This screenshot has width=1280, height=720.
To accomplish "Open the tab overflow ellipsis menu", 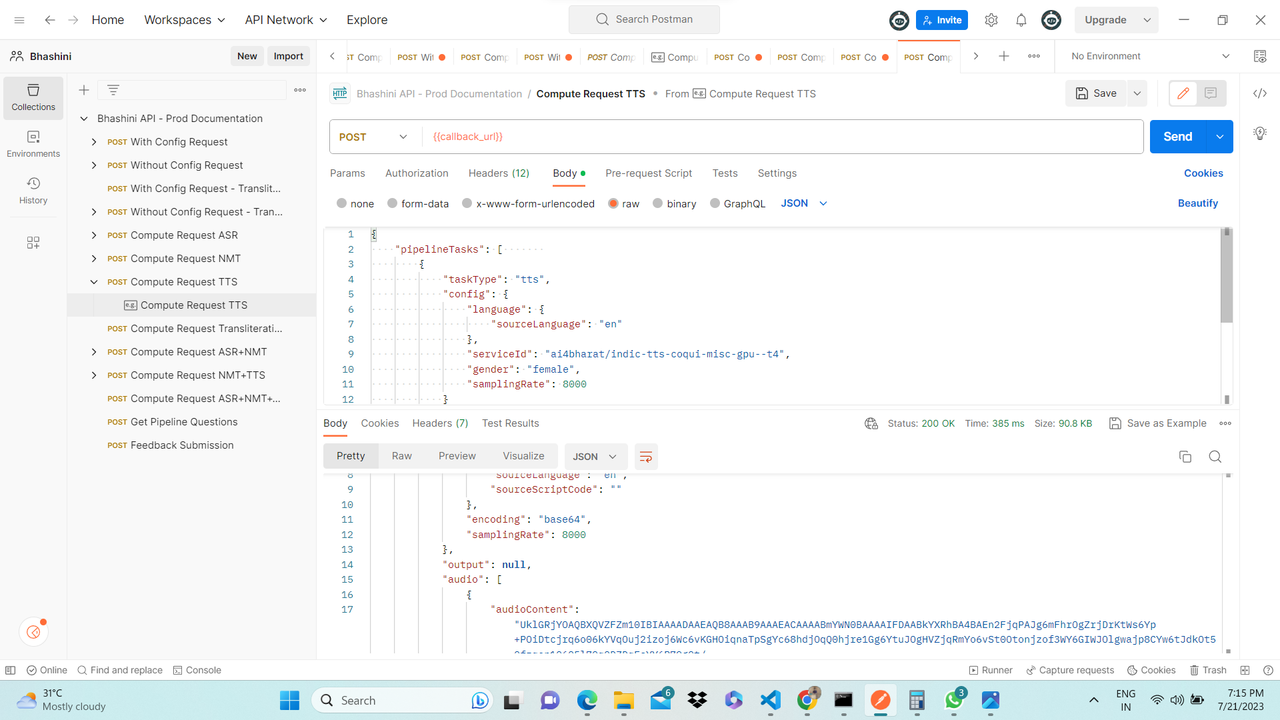I will tap(1033, 57).
